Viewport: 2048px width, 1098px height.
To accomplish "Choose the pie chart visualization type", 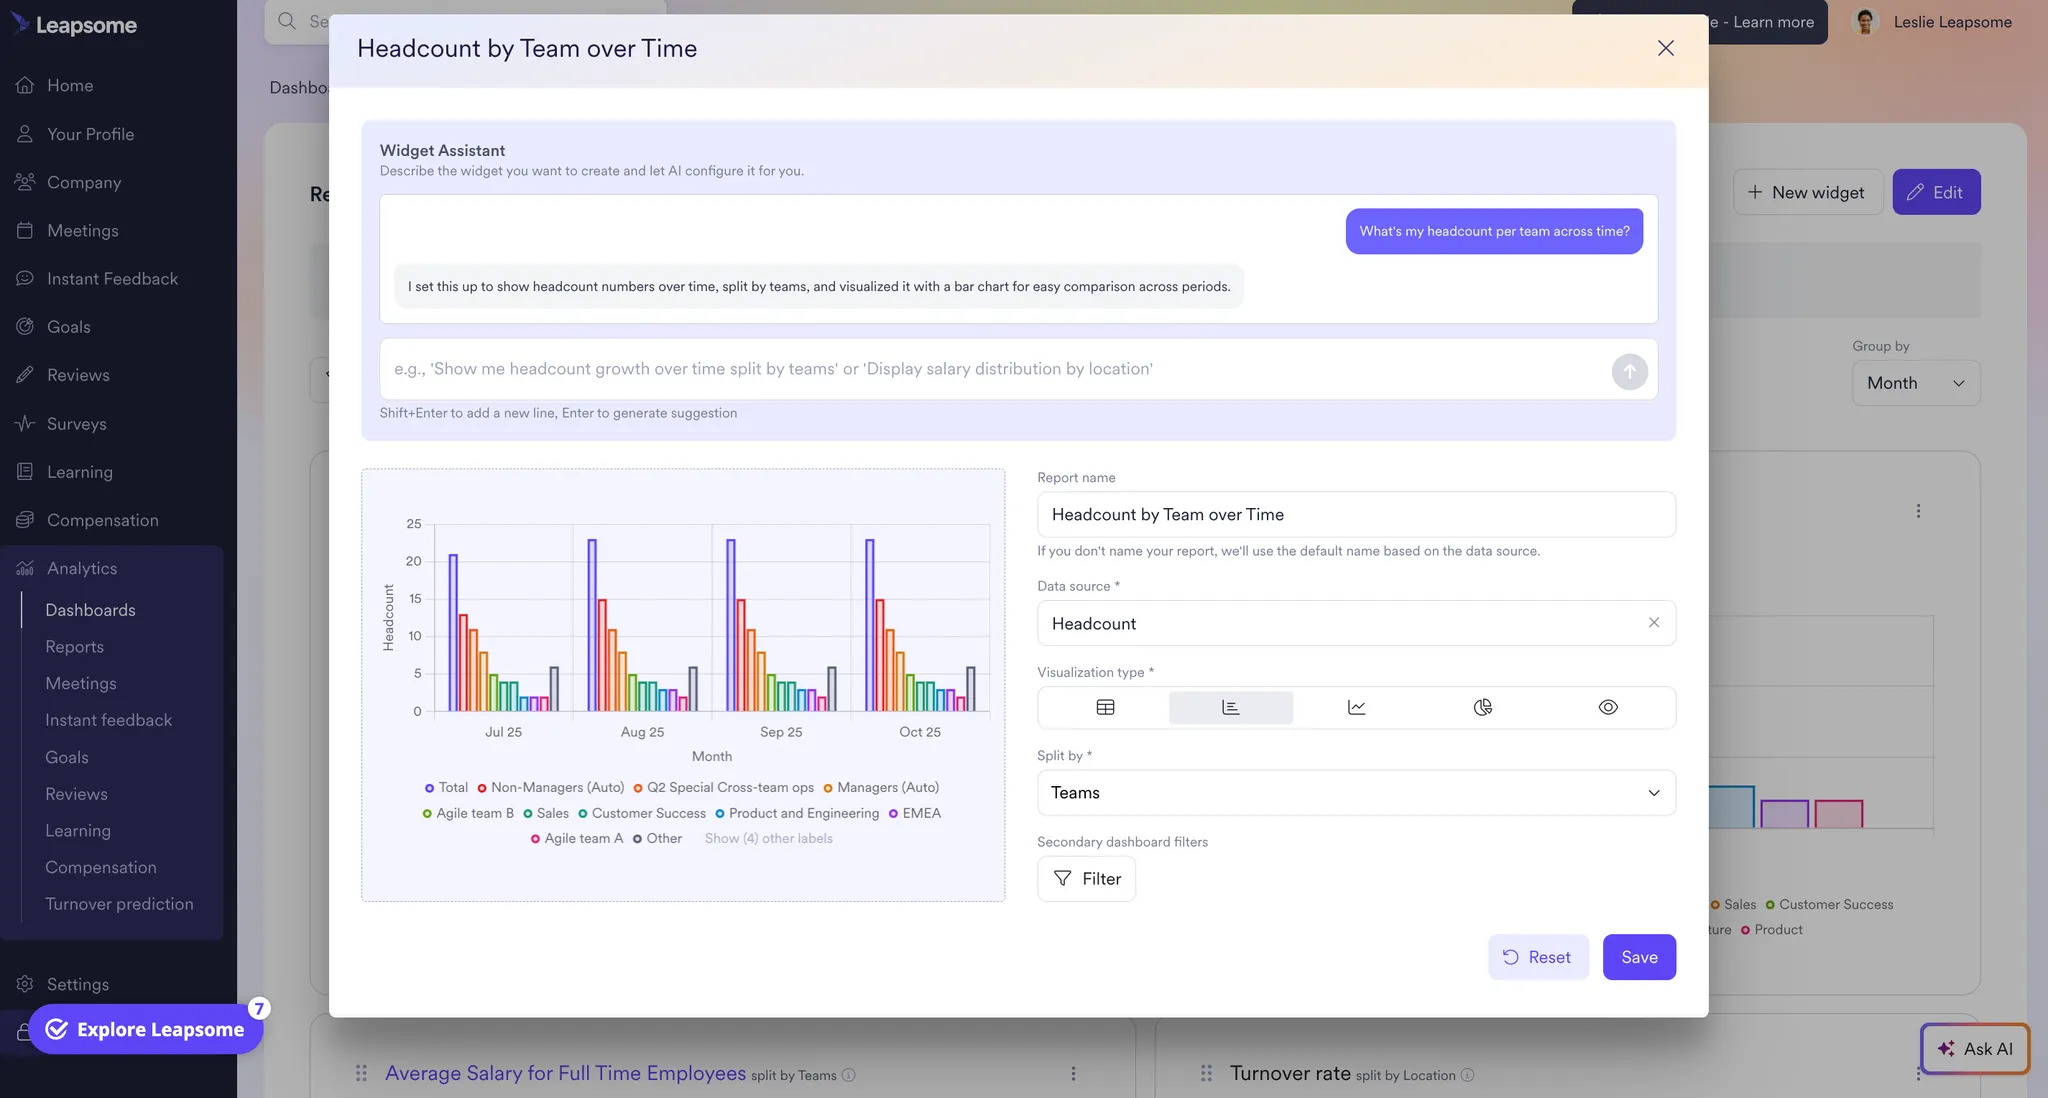I will tap(1483, 707).
